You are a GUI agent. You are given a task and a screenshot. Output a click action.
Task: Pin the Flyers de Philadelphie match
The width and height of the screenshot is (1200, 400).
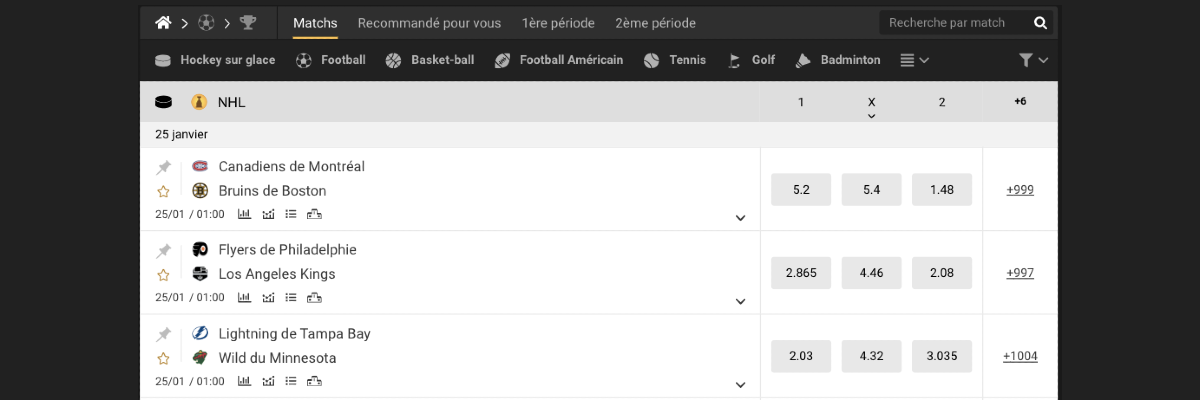[163, 250]
